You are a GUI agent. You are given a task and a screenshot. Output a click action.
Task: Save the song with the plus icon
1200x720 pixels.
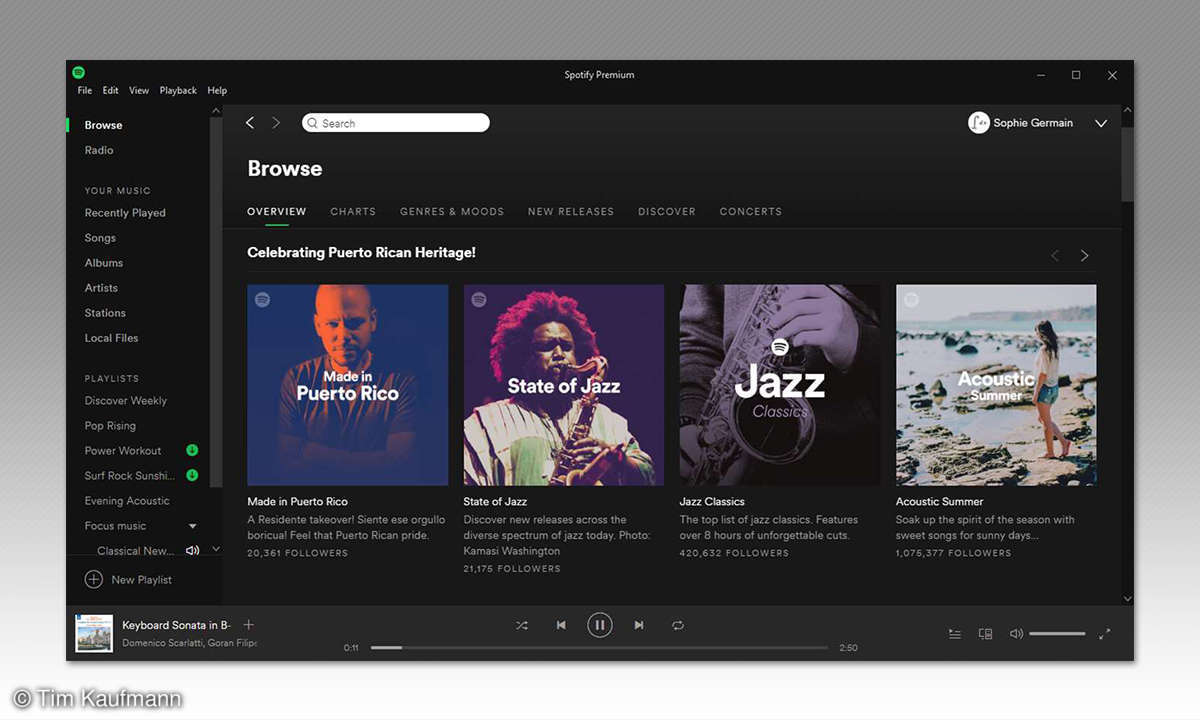(x=249, y=625)
